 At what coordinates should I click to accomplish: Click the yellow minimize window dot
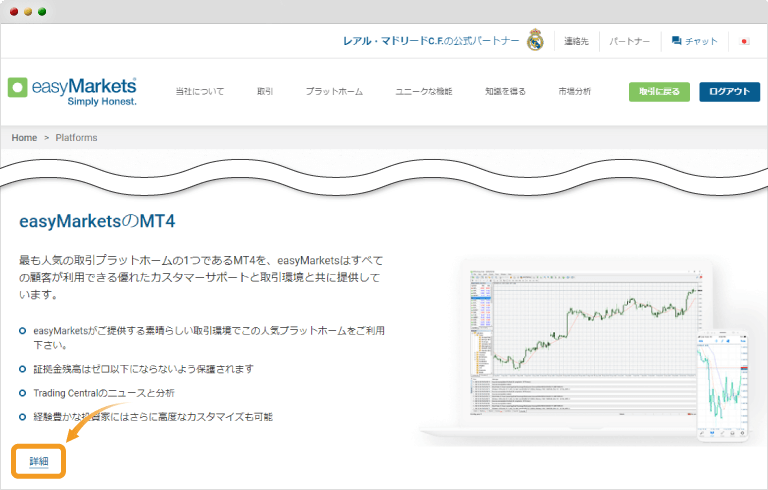(x=28, y=11)
